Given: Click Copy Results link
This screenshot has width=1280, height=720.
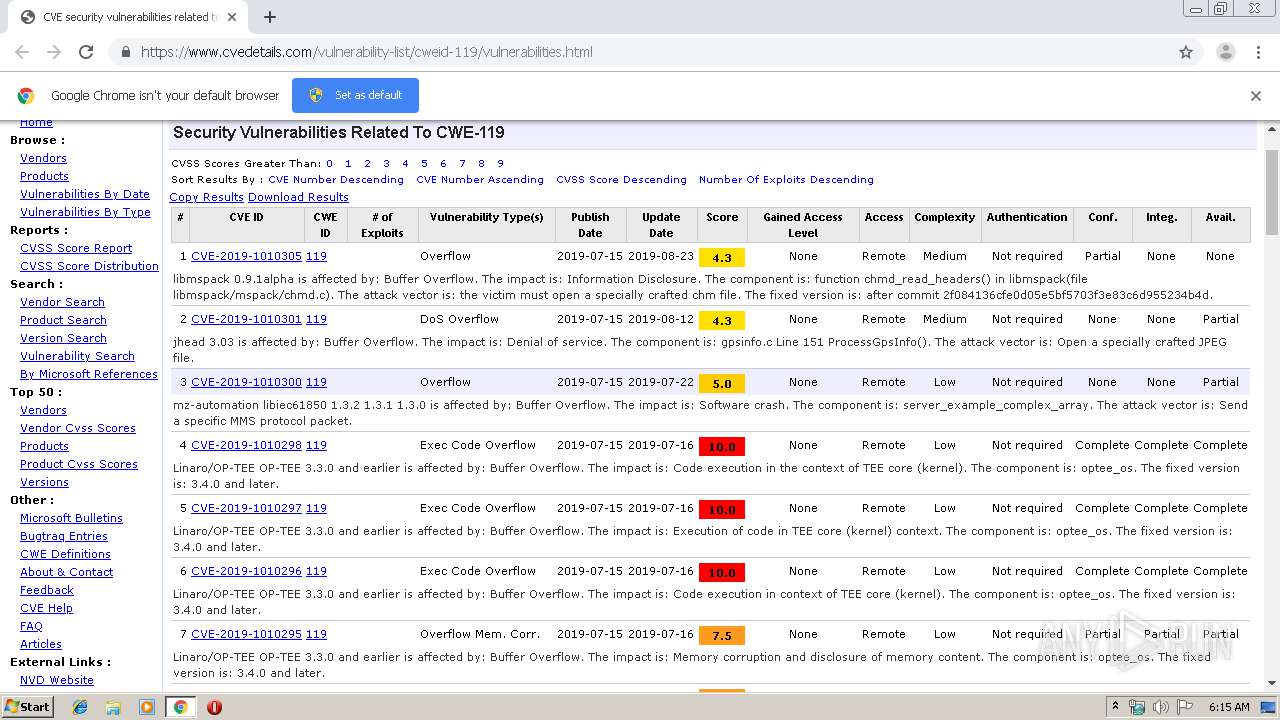Looking at the screenshot, I should pos(207,197).
